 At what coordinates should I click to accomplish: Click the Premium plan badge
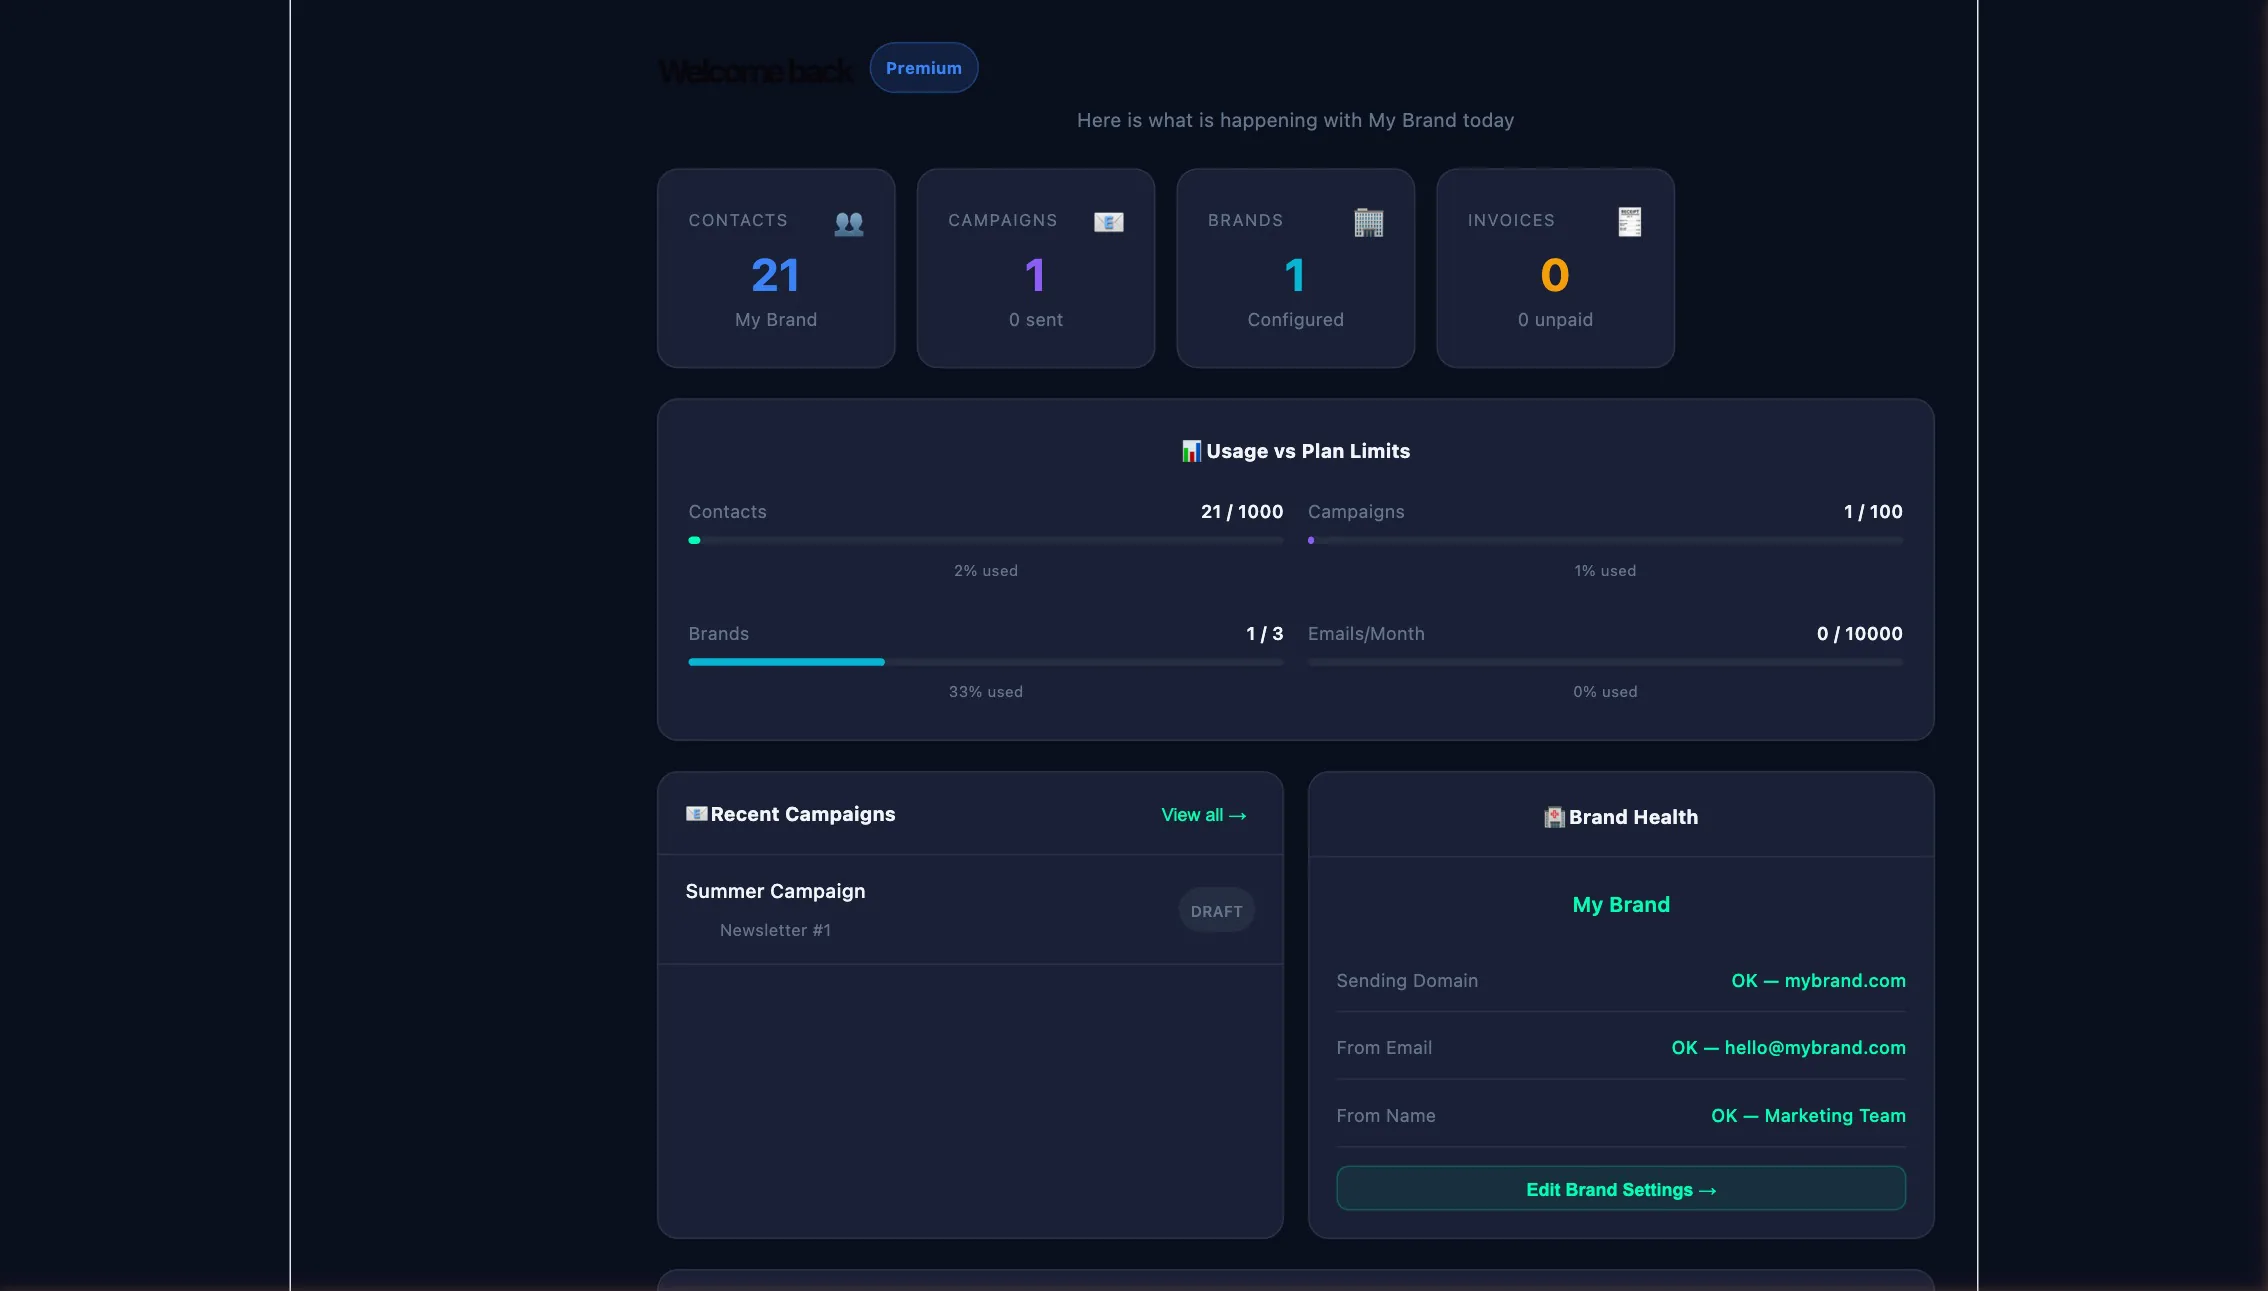click(924, 68)
